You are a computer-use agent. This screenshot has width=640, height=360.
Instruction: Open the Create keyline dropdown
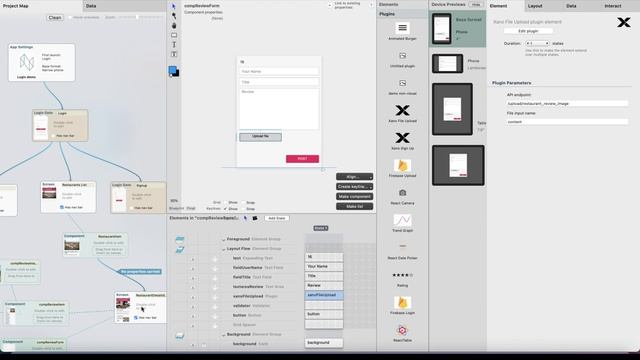[354, 187]
